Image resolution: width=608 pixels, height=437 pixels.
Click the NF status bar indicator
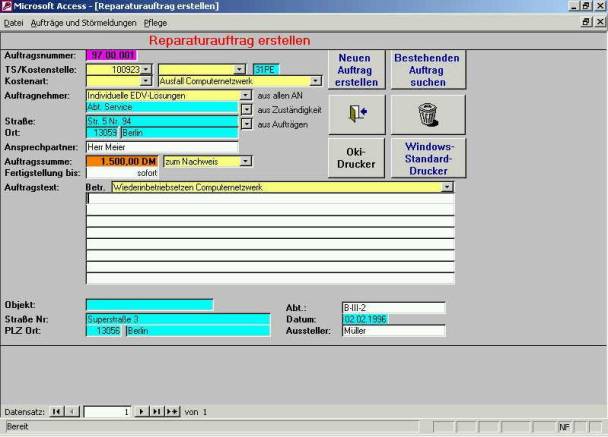[564, 427]
